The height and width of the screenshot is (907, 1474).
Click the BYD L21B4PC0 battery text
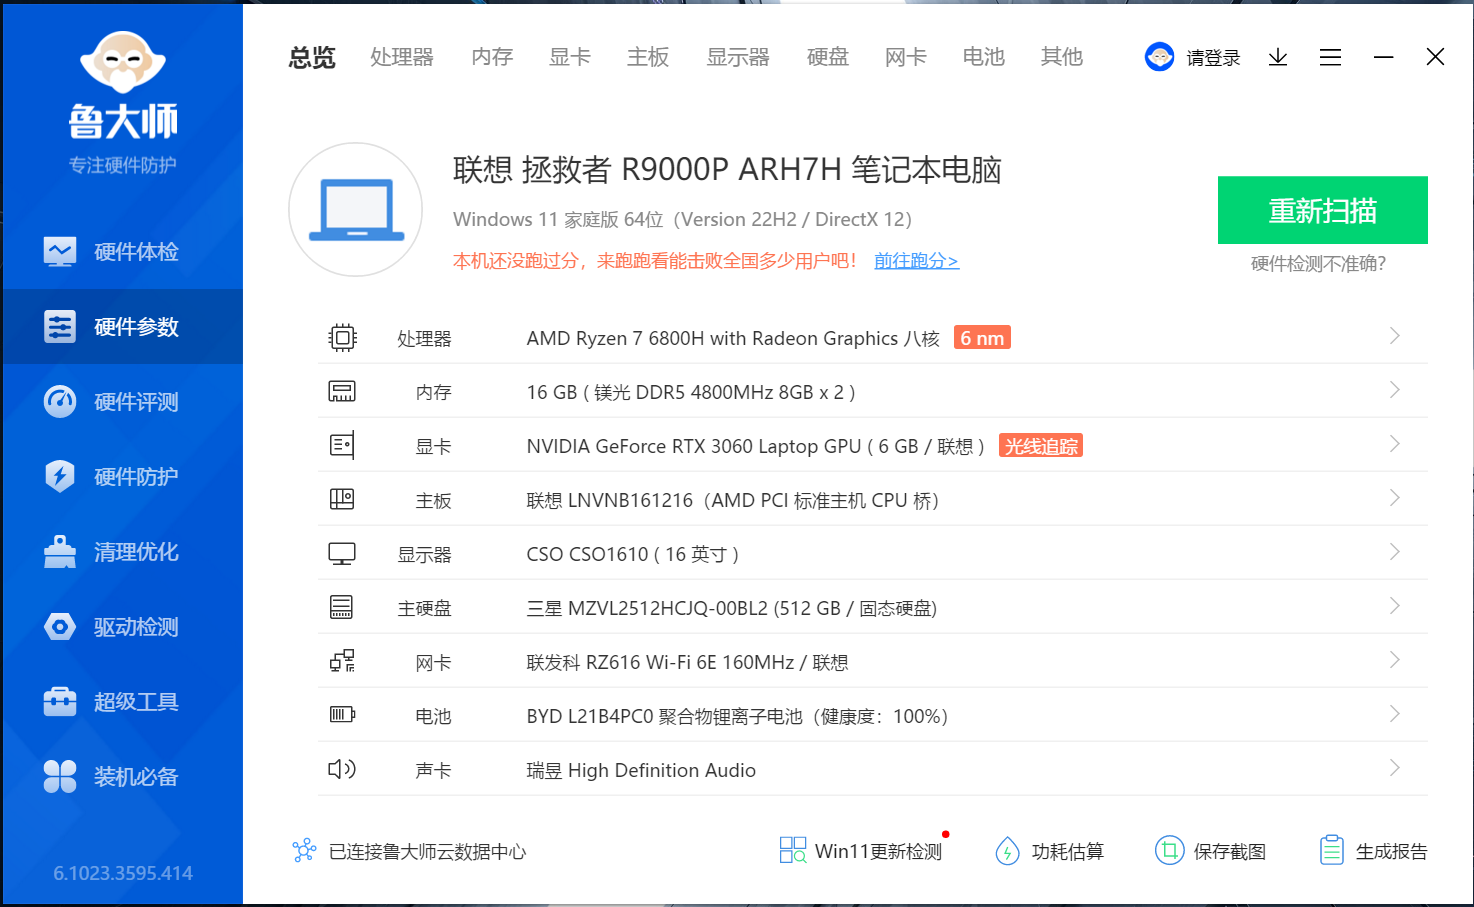737,716
